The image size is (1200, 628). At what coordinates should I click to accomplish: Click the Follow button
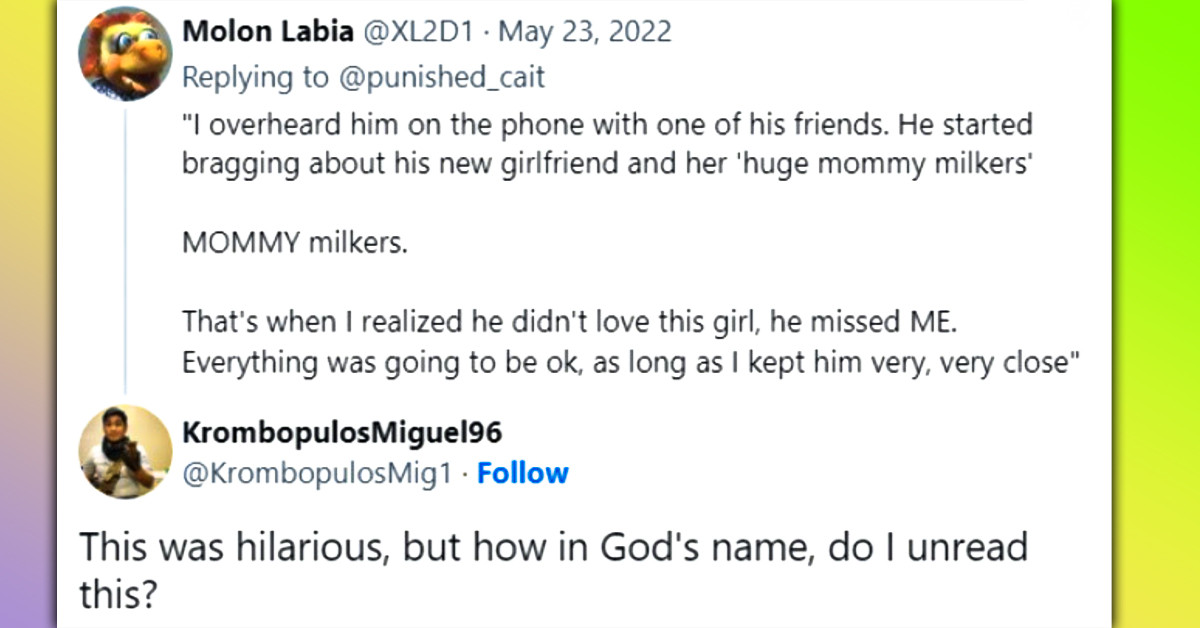(x=523, y=473)
